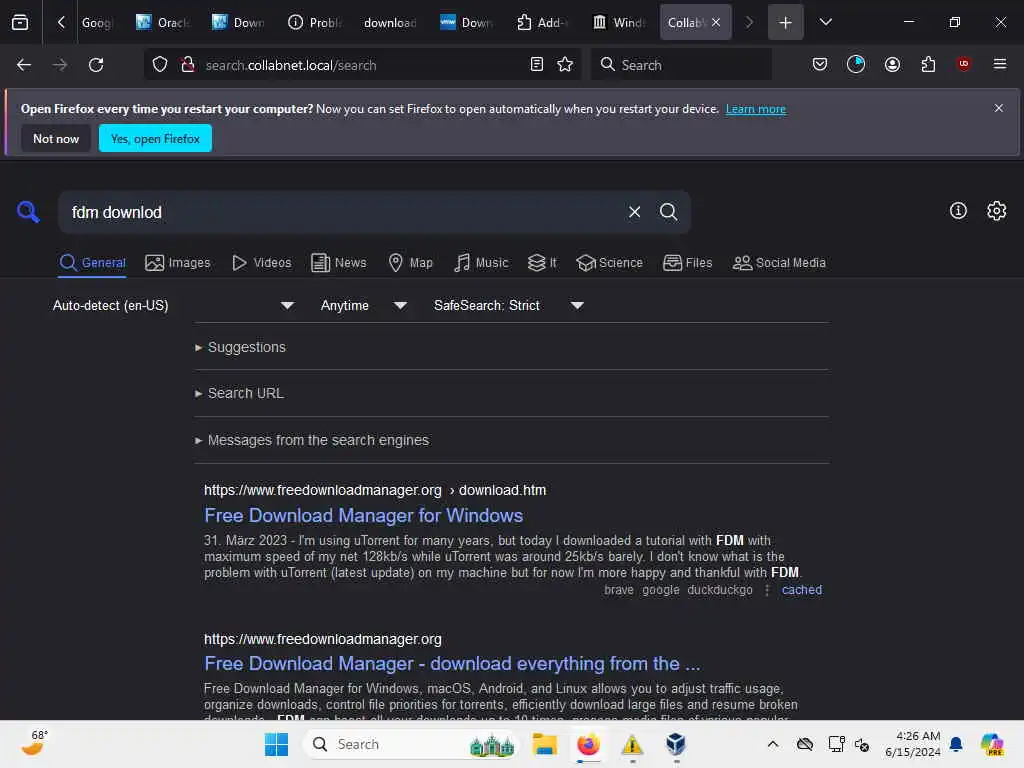
Task: Expand the Suggestions section
Action: click(x=240, y=347)
